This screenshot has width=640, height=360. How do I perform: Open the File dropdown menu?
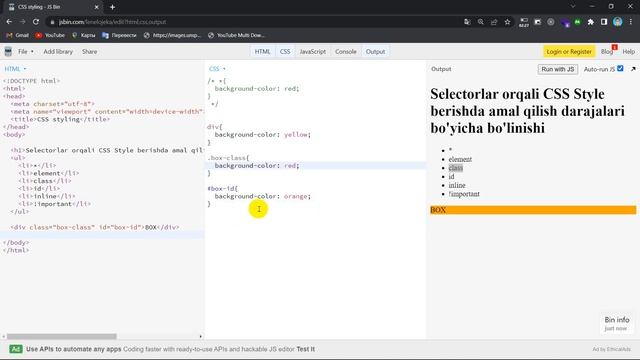click(x=26, y=51)
